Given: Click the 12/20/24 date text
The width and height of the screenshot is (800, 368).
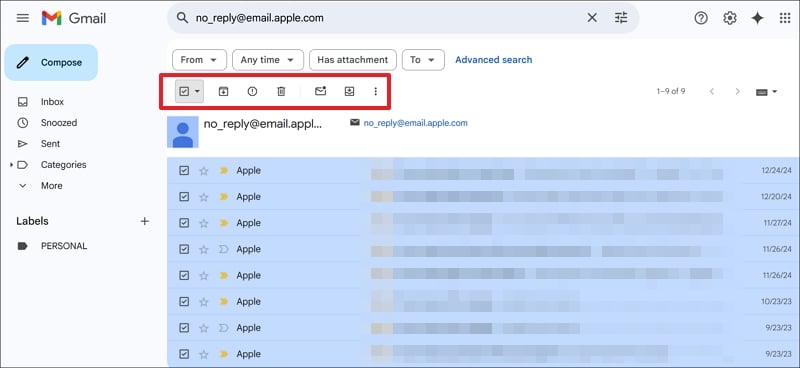Looking at the screenshot, I should pos(776,197).
